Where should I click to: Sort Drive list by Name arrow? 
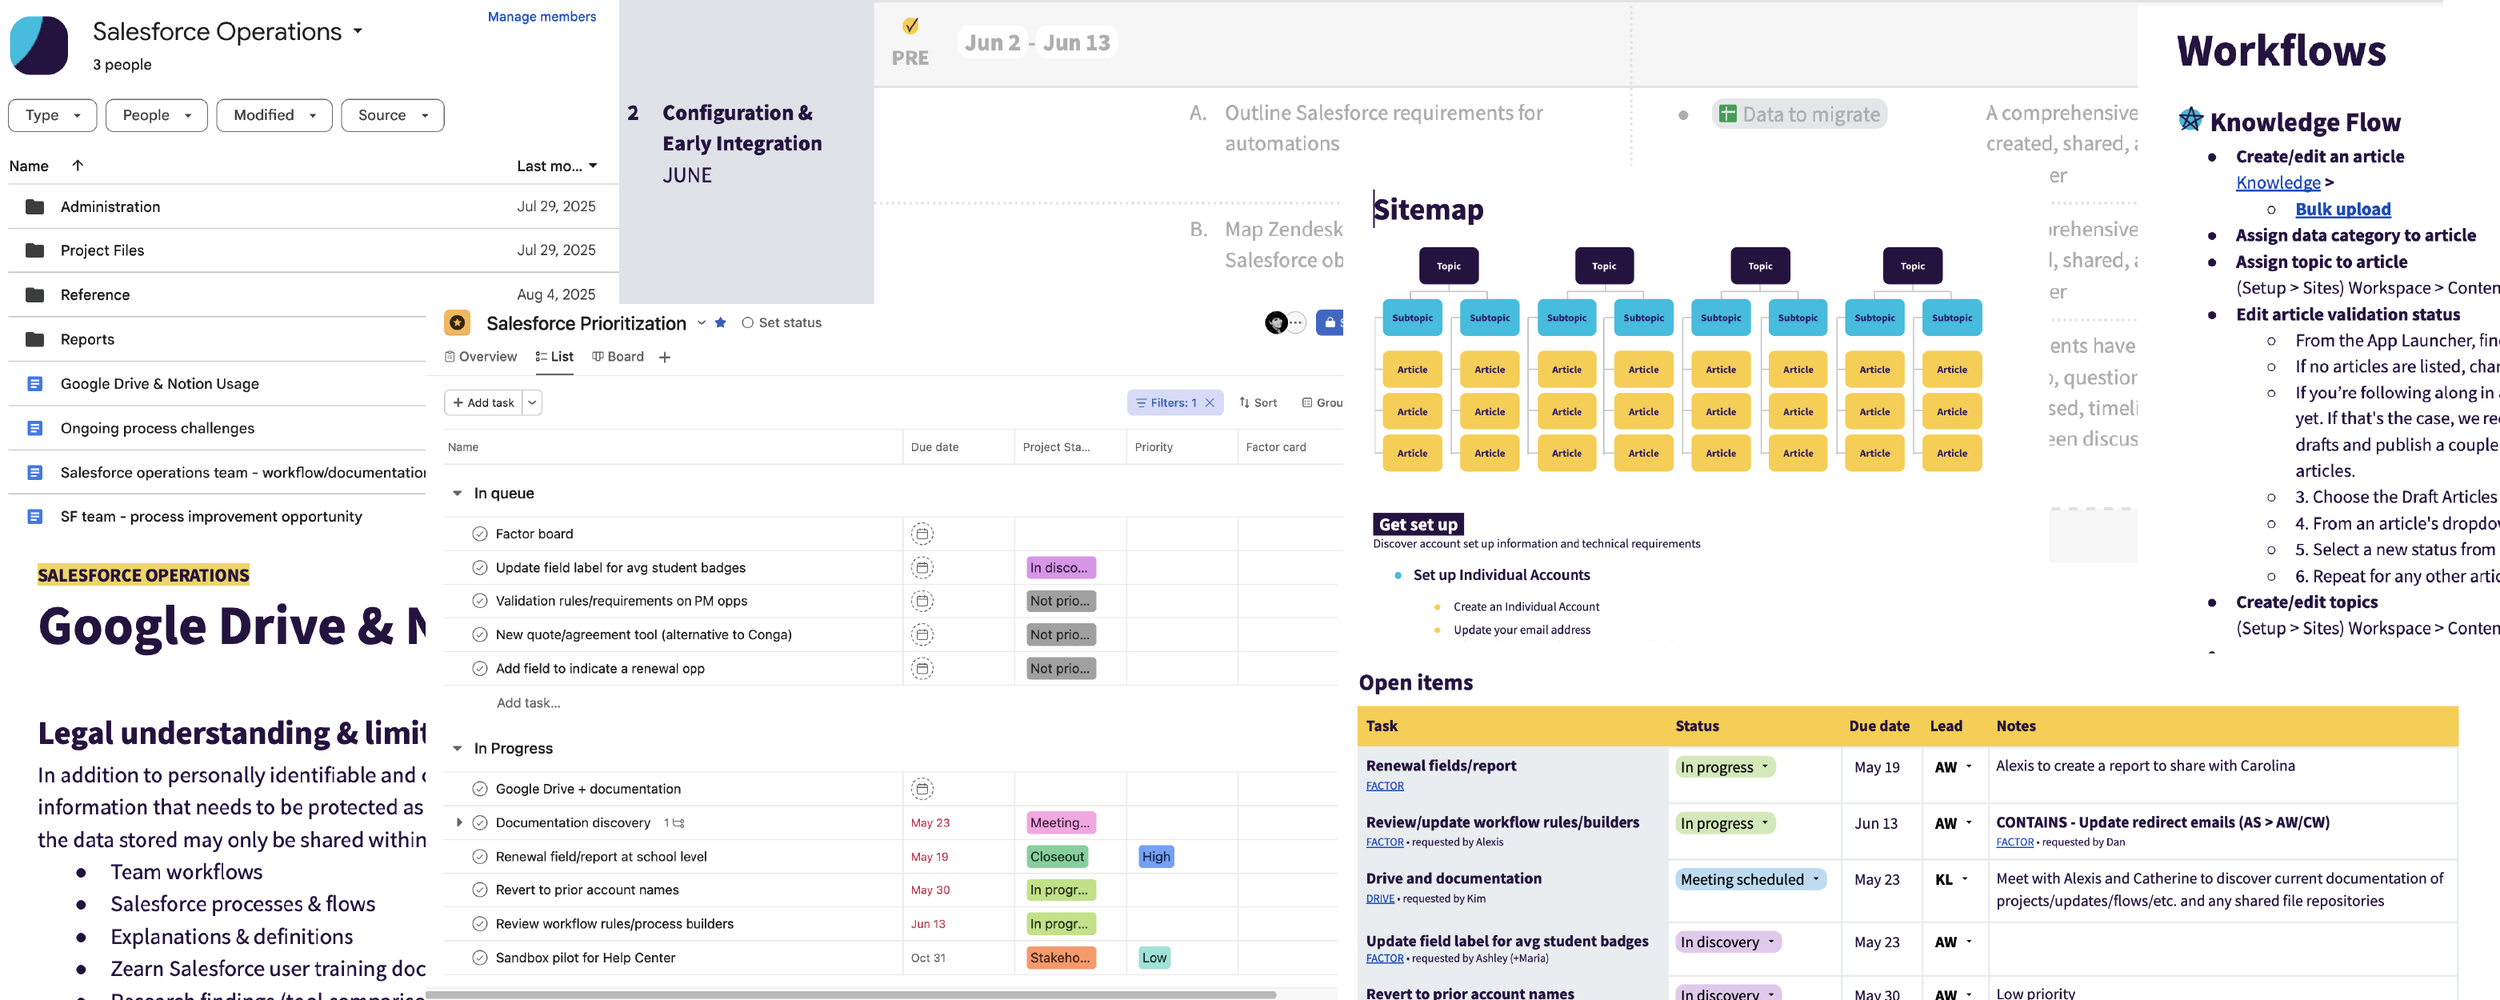pos(78,166)
